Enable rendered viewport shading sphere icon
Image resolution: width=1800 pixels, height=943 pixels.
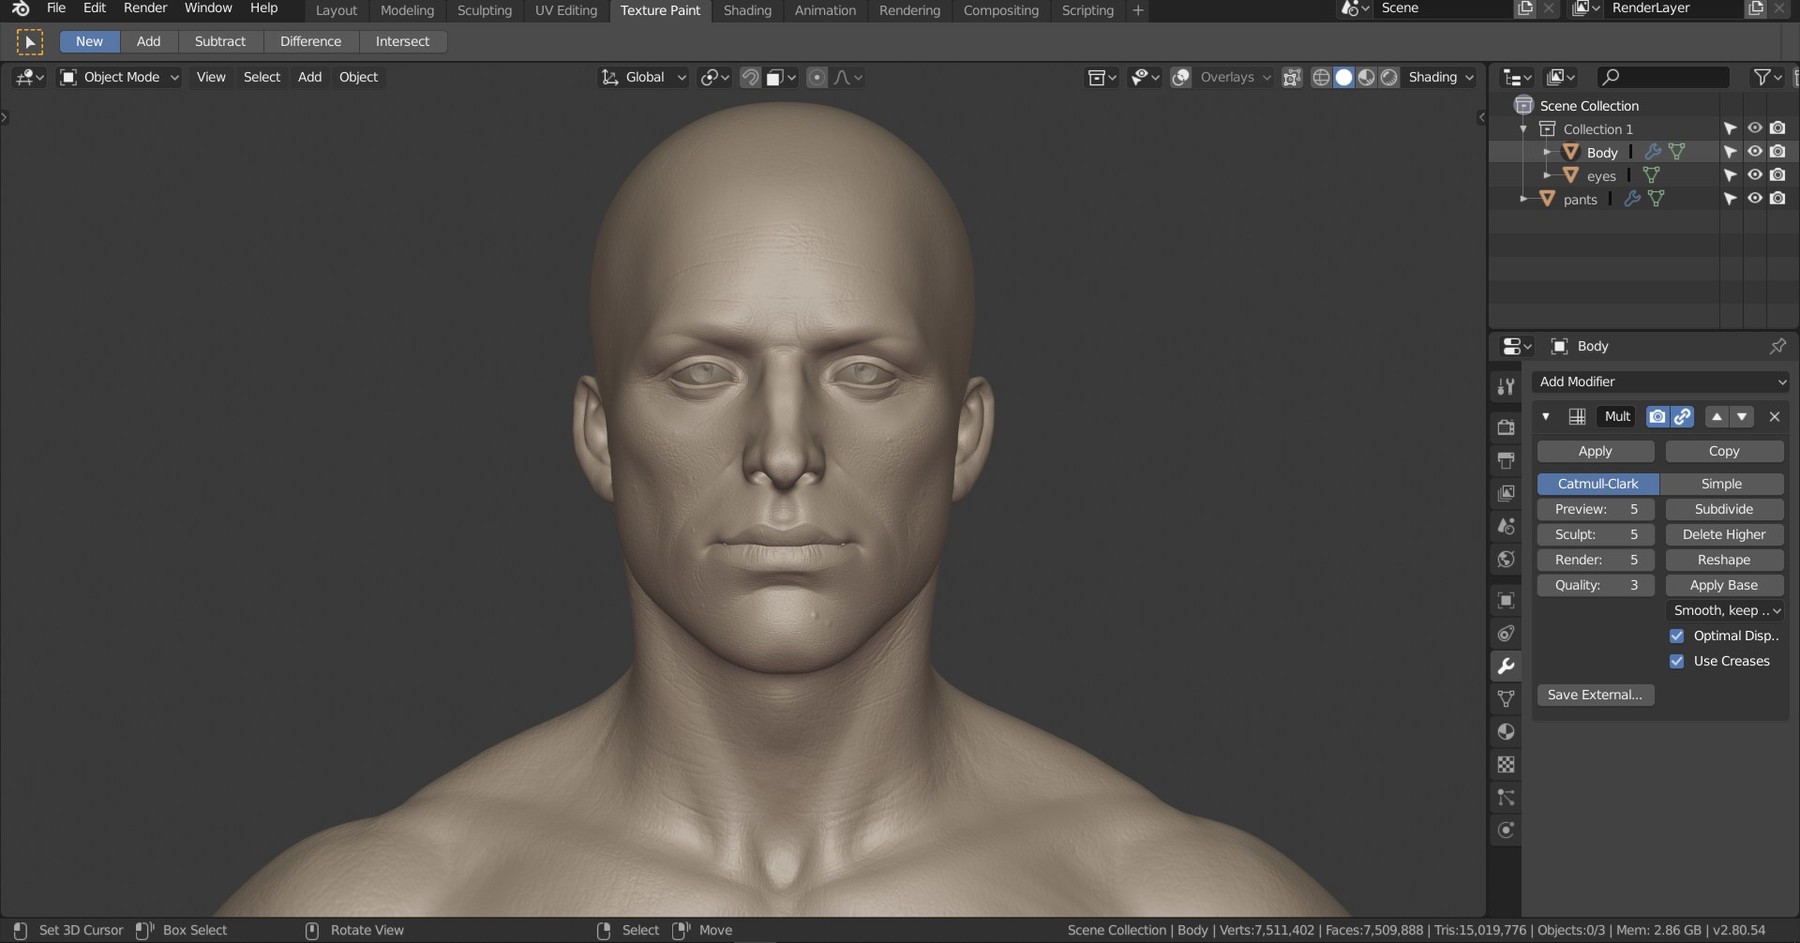pyautogui.click(x=1388, y=77)
